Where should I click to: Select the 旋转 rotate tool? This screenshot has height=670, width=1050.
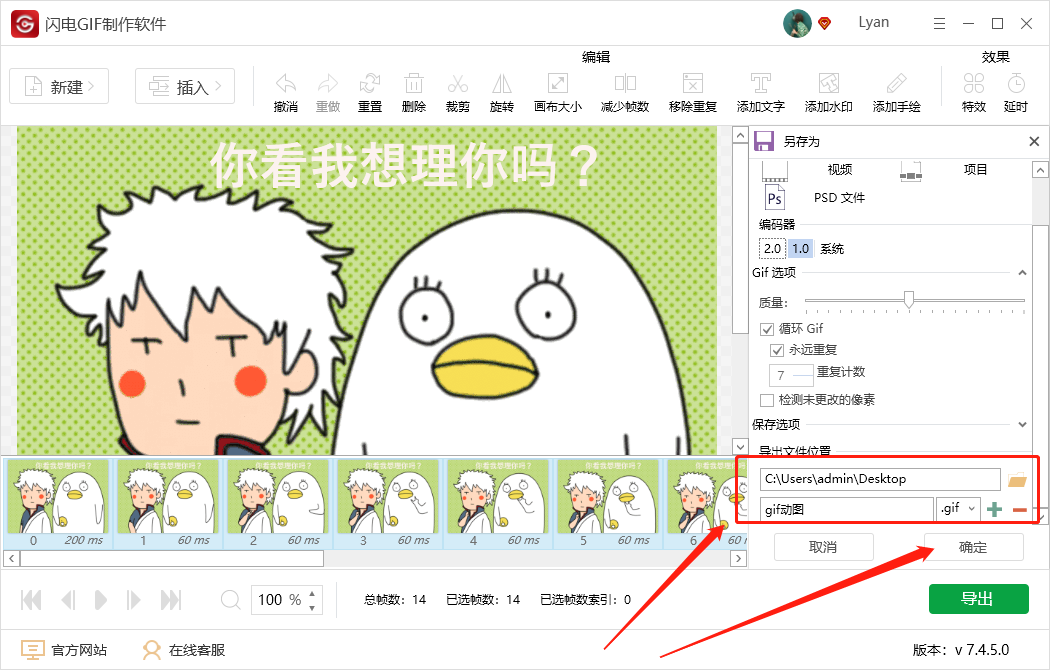coord(502,84)
